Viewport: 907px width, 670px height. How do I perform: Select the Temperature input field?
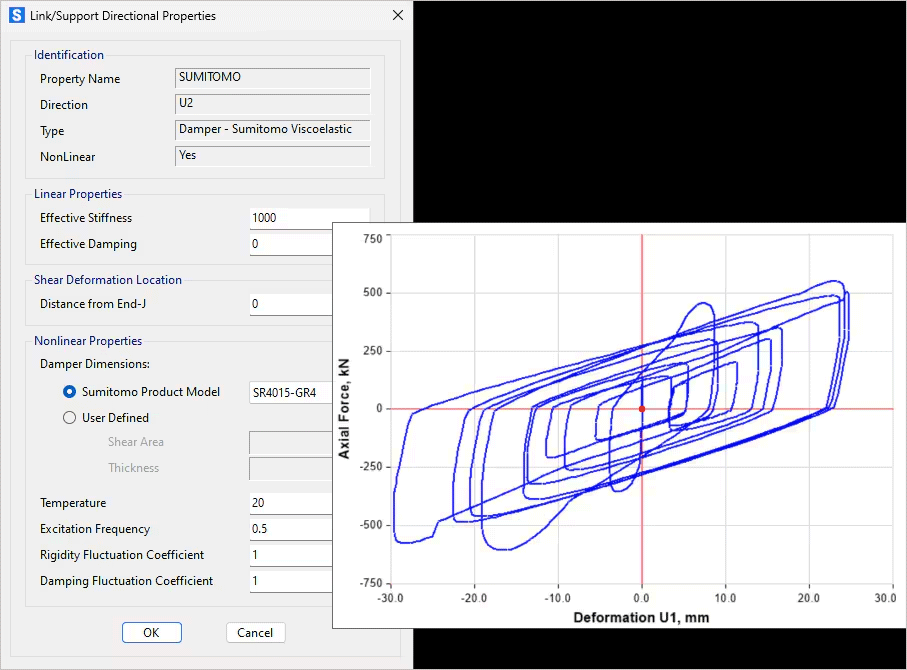290,503
